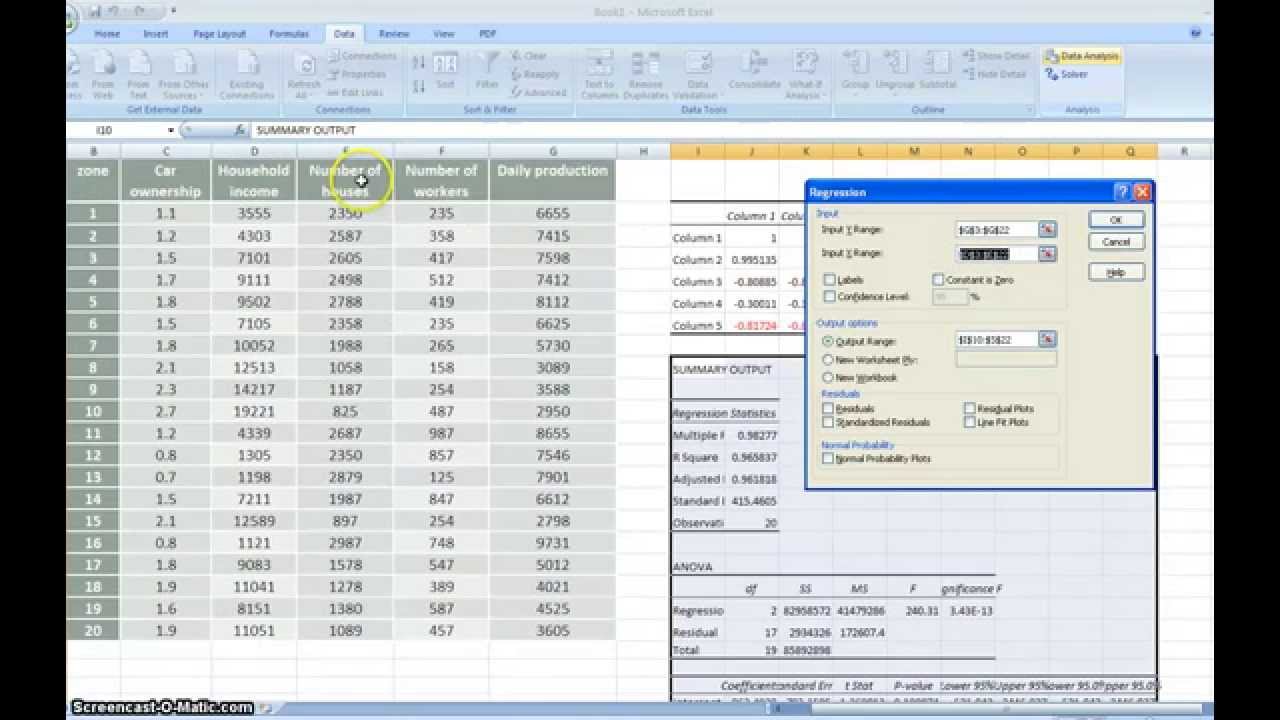Screen dimensions: 1280x720
Task: Open the View ribbon tab
Action: [444, 34]
